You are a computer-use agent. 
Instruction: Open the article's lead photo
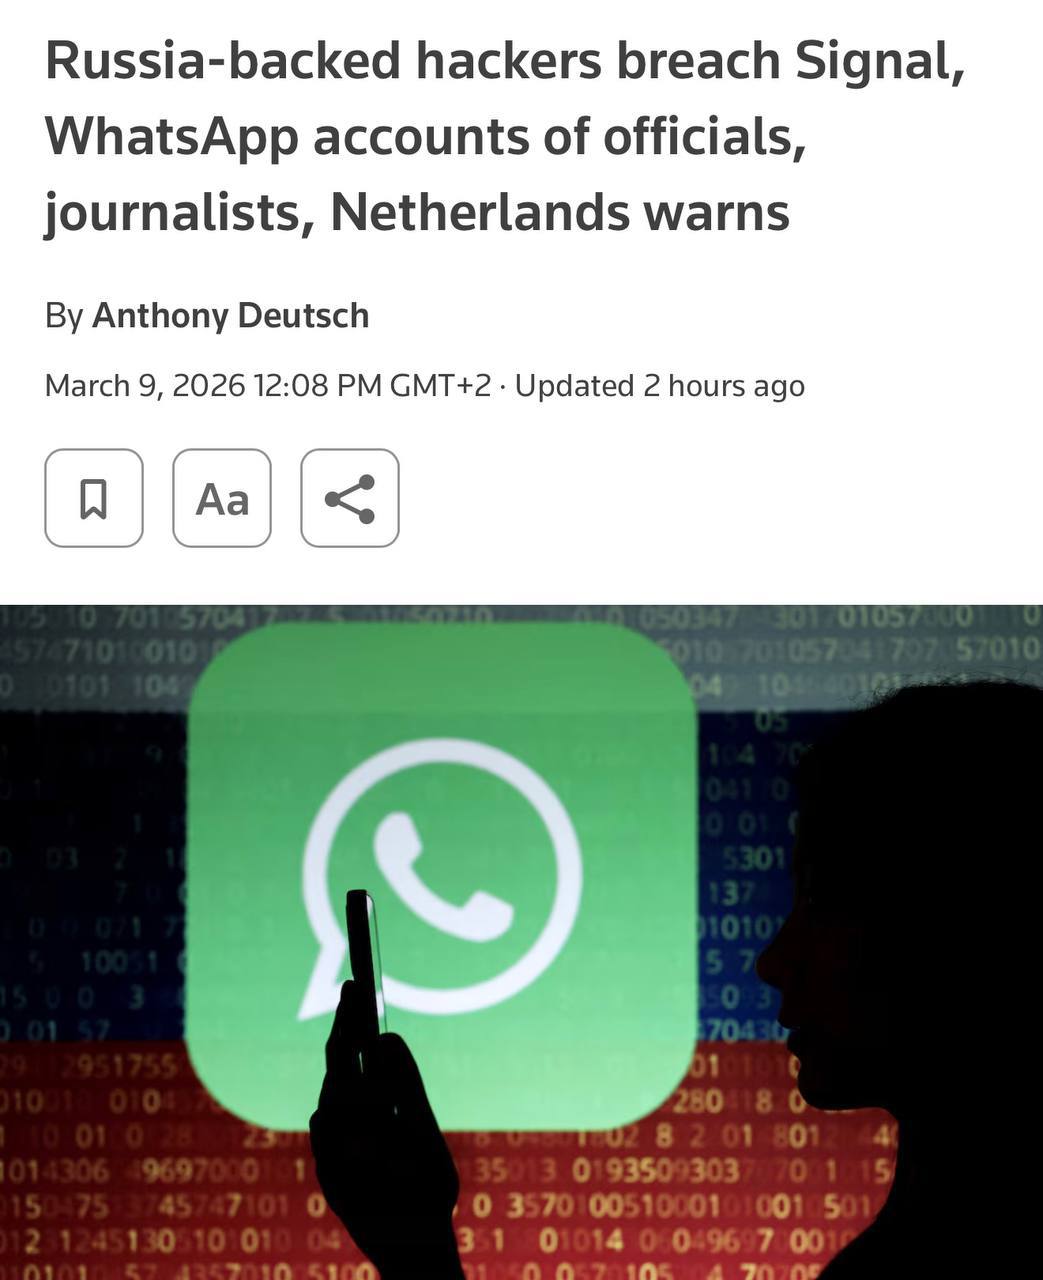point(521,942)
